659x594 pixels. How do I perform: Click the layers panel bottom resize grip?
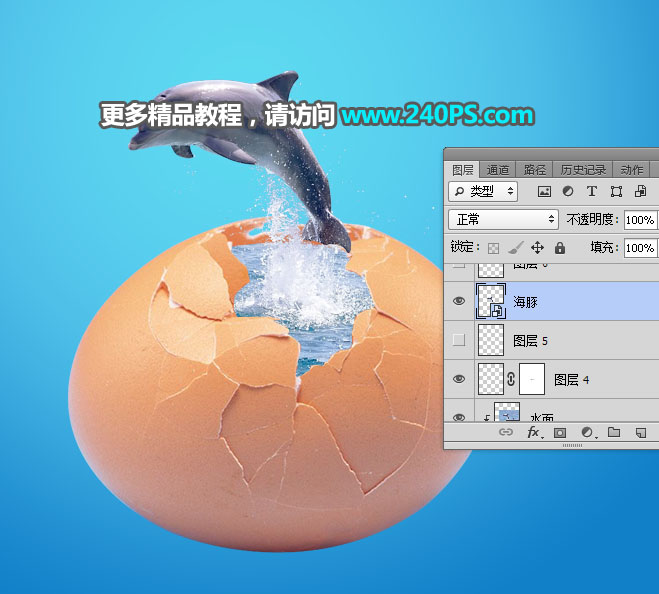(572, 445)
